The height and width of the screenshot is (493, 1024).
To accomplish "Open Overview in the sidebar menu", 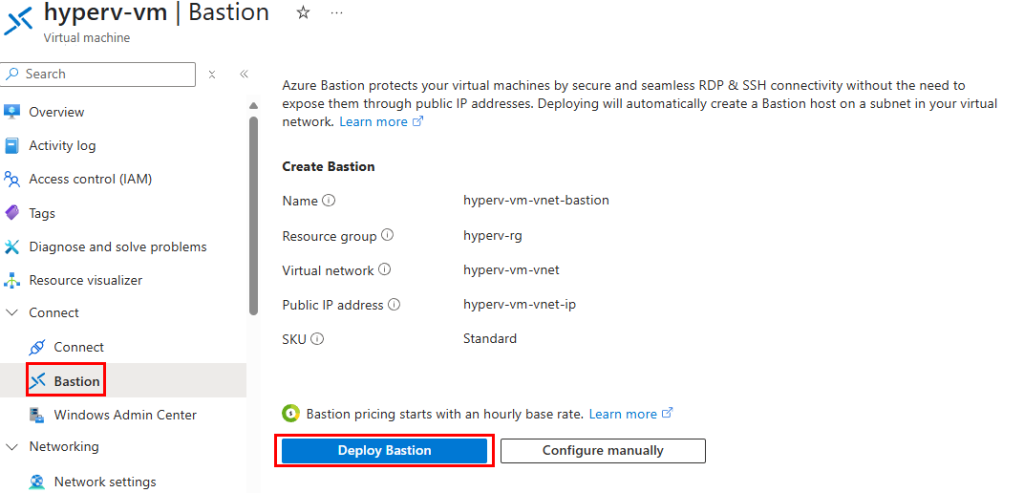I will tap(57, 112).
